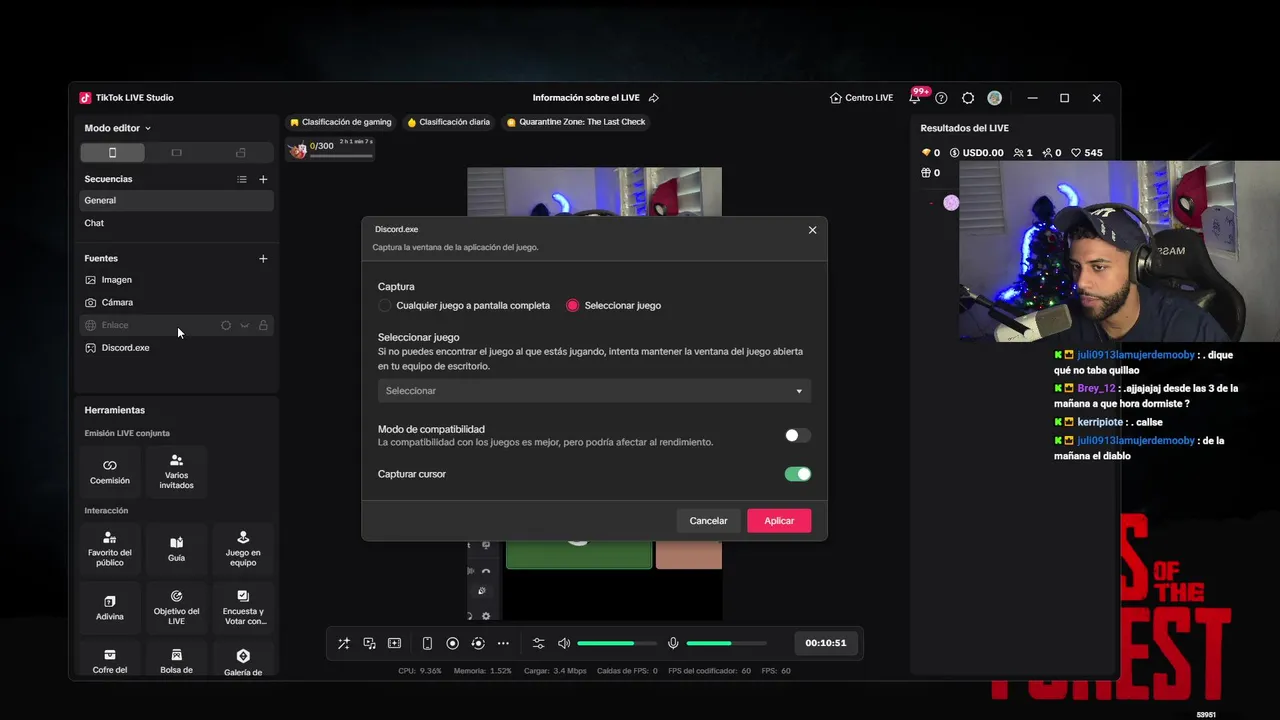This screenshot has height=720, width=1280.
Task: Adjust the microphone volume slider
Action: 726,643
